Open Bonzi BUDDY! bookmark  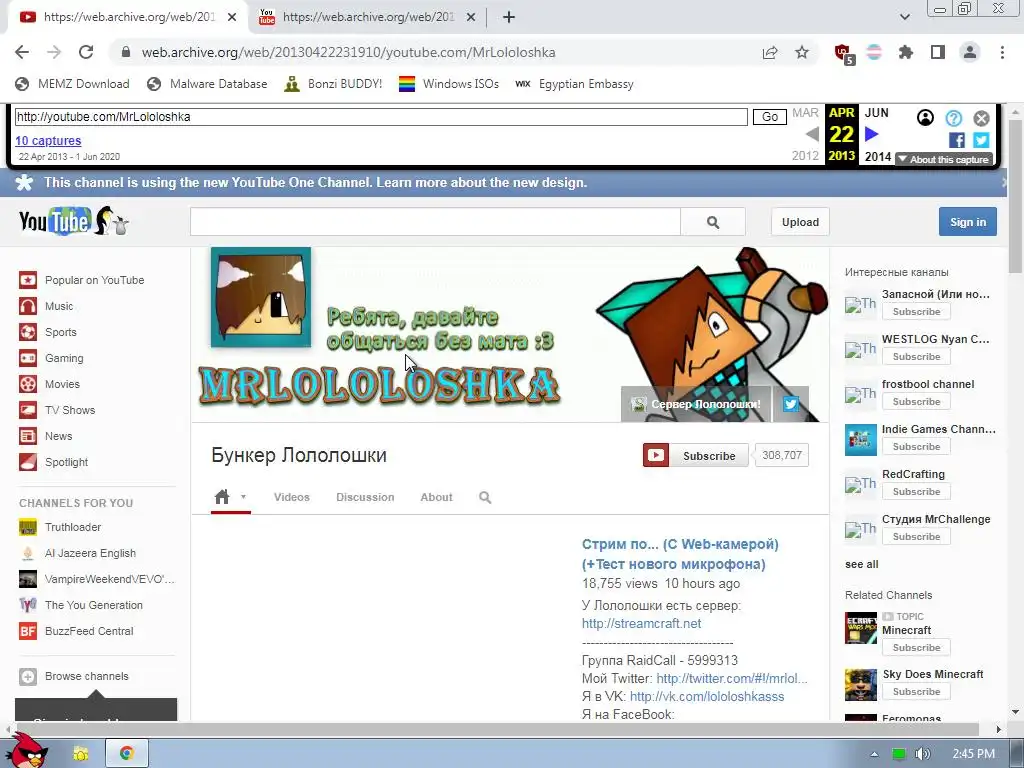coord(333,84)
